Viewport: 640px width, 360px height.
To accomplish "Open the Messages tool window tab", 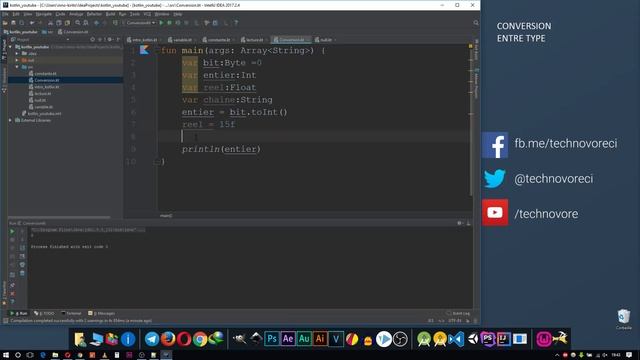I will click(x=102, y=313).
